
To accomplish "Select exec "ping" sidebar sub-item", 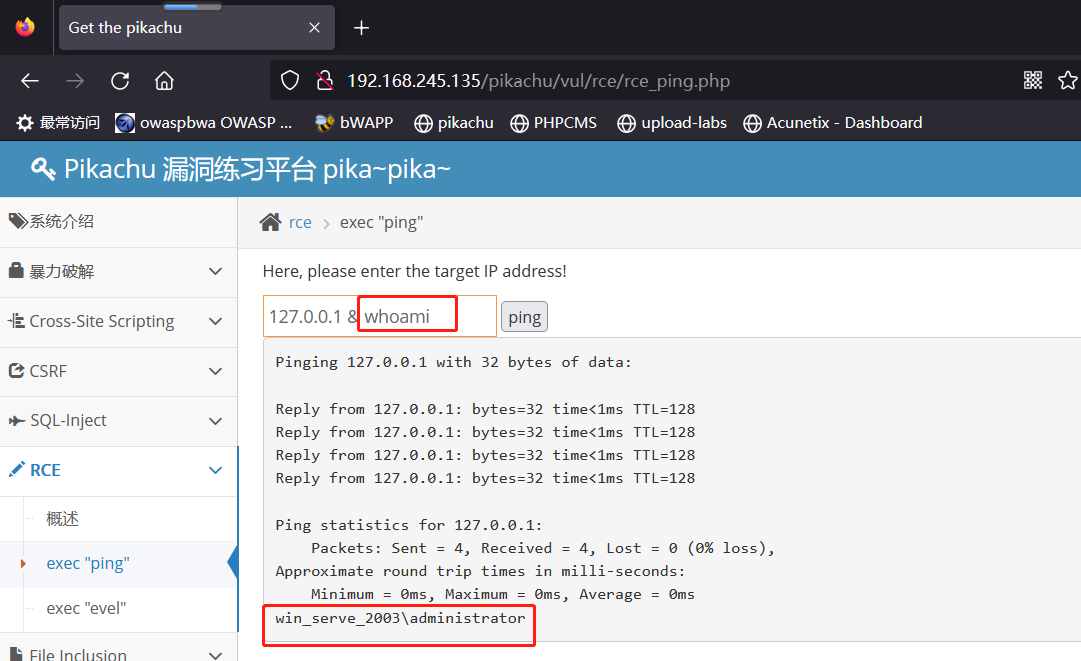I will [x=88, y=564].
